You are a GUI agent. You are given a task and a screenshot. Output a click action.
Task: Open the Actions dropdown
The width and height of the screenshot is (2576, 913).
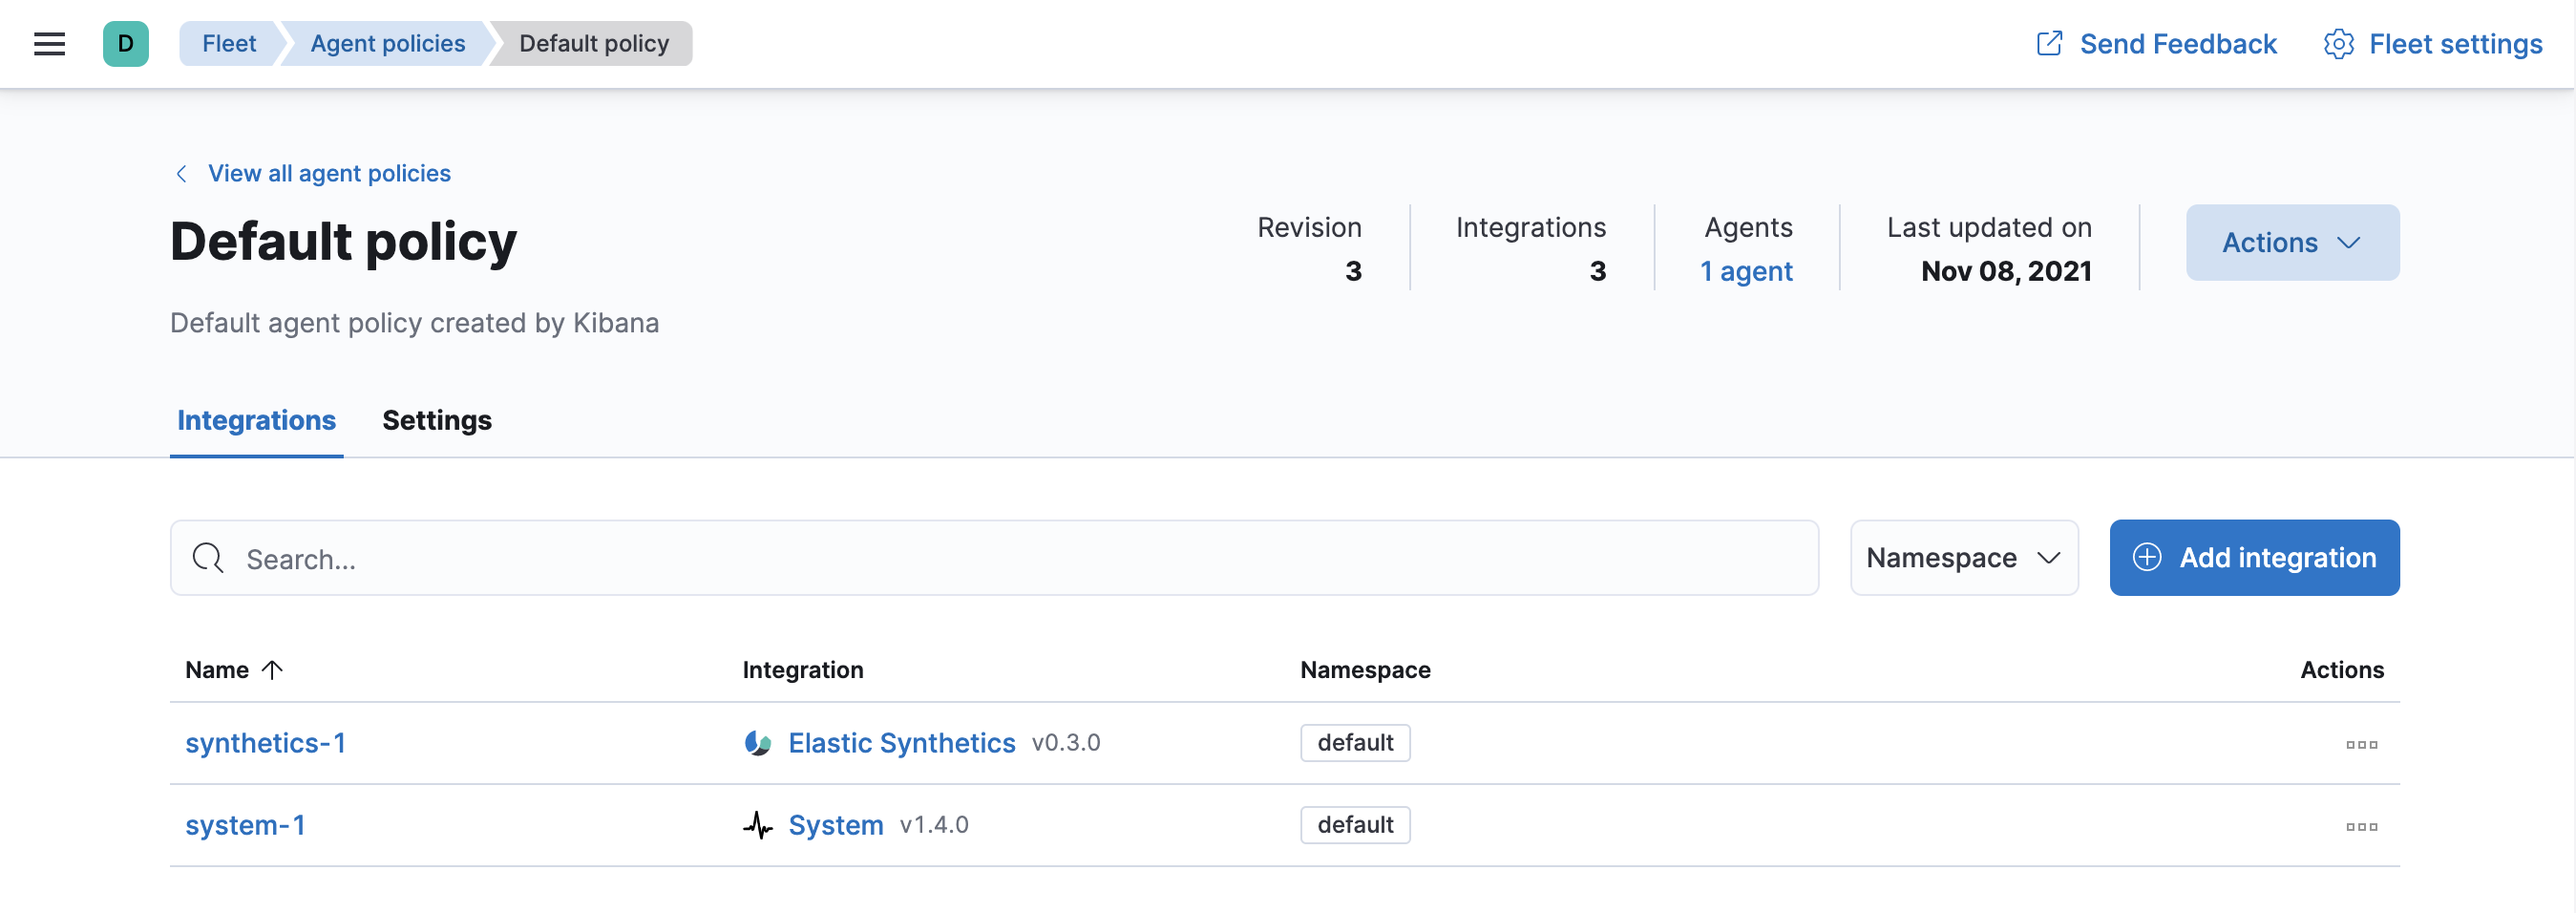click(x=2292, y=242)
